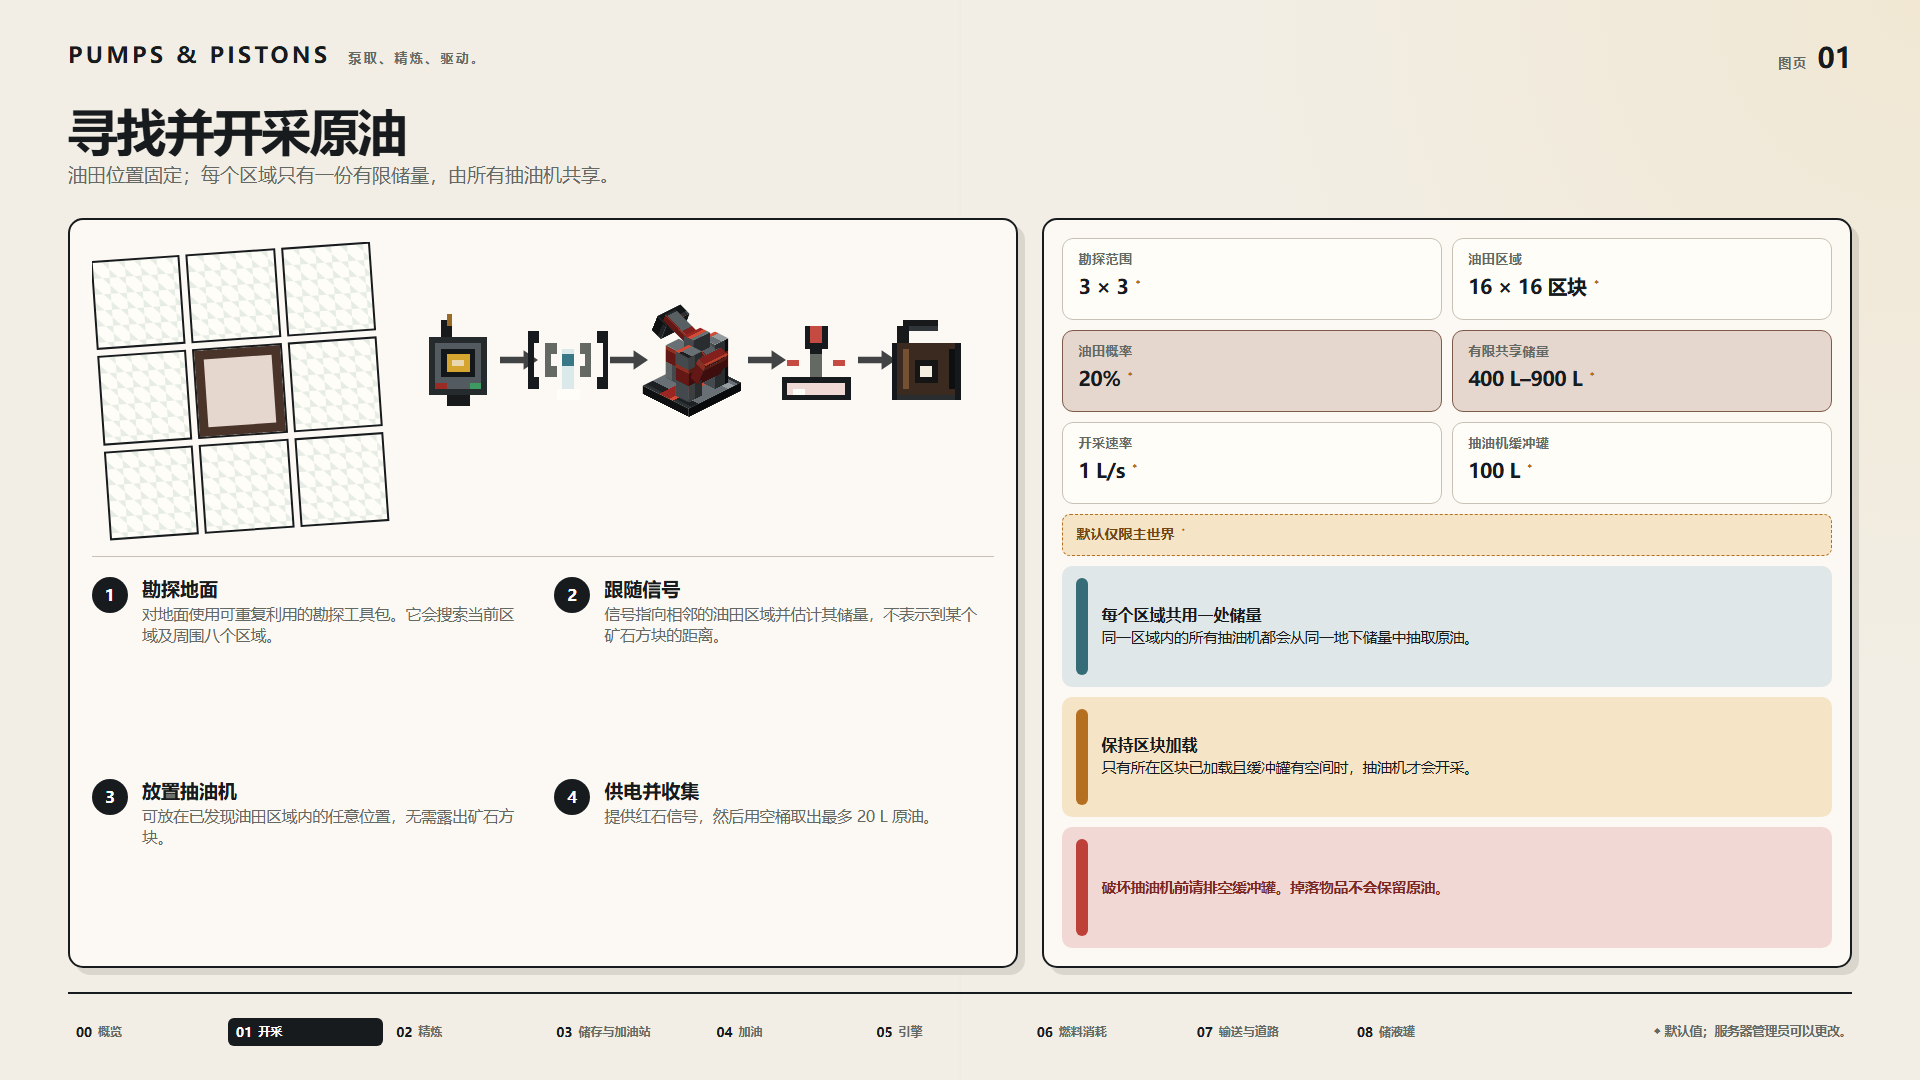Click the 保持区块加载 orange callout
Viewport: 1920px width, 1080px height.
[1446, 757]
